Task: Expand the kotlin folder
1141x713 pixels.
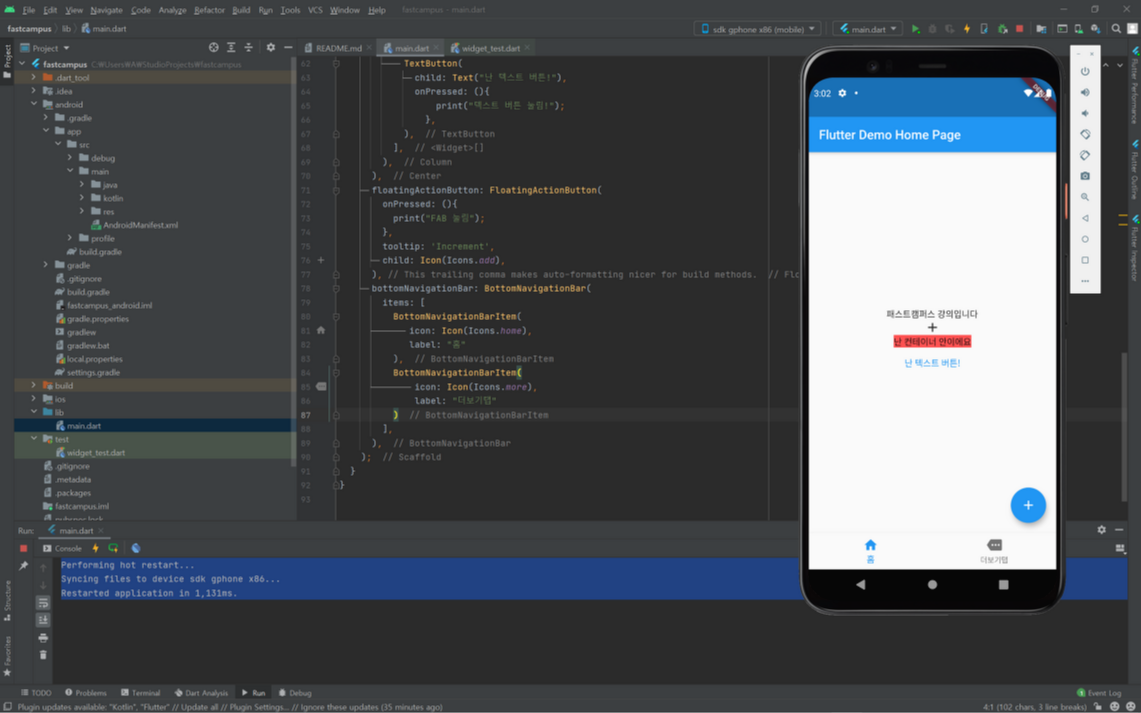Action: click(x=82, y=198)
